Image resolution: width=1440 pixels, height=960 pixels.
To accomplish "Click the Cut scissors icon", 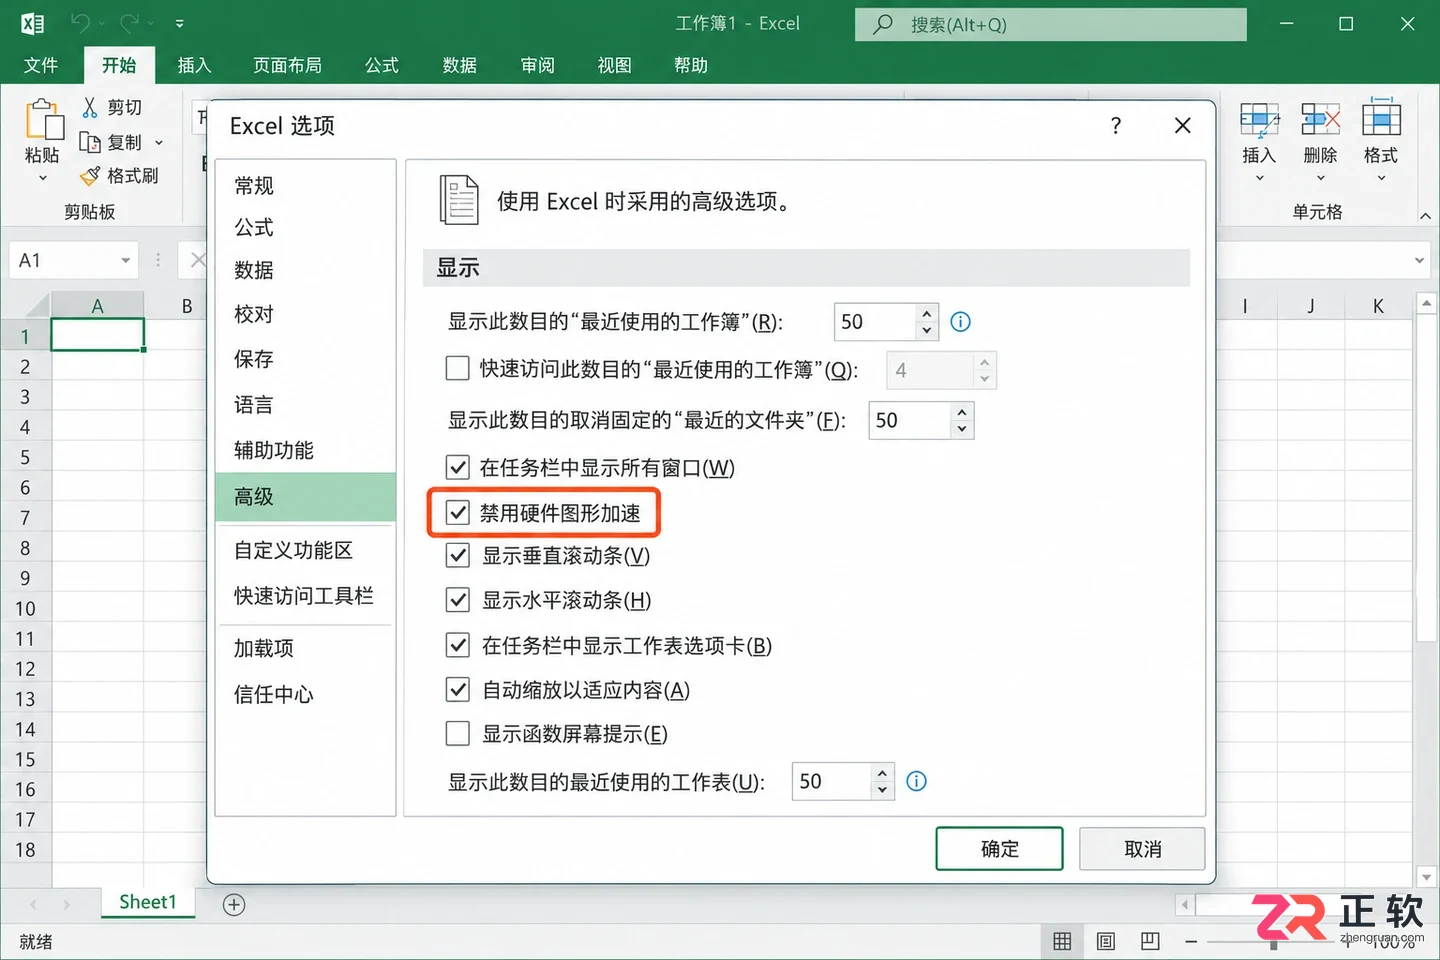I will click(x=90, y=107).
